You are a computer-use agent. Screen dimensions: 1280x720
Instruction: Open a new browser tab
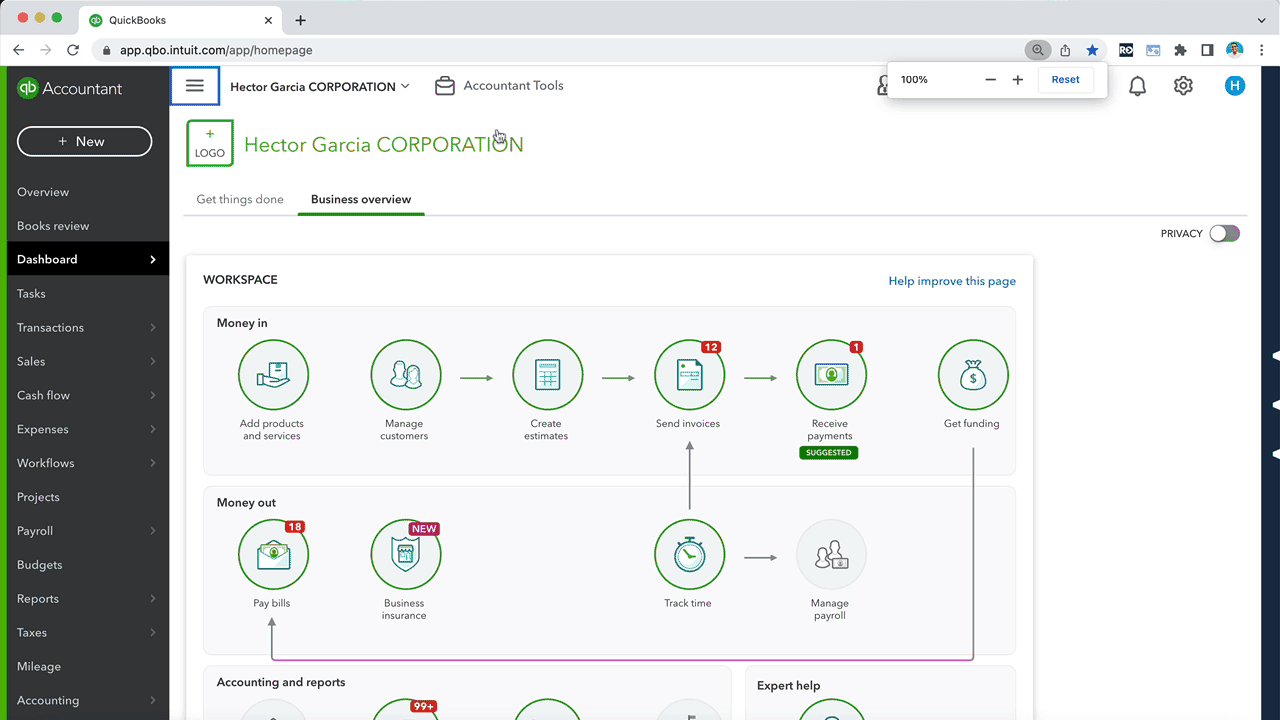(300, 20)
